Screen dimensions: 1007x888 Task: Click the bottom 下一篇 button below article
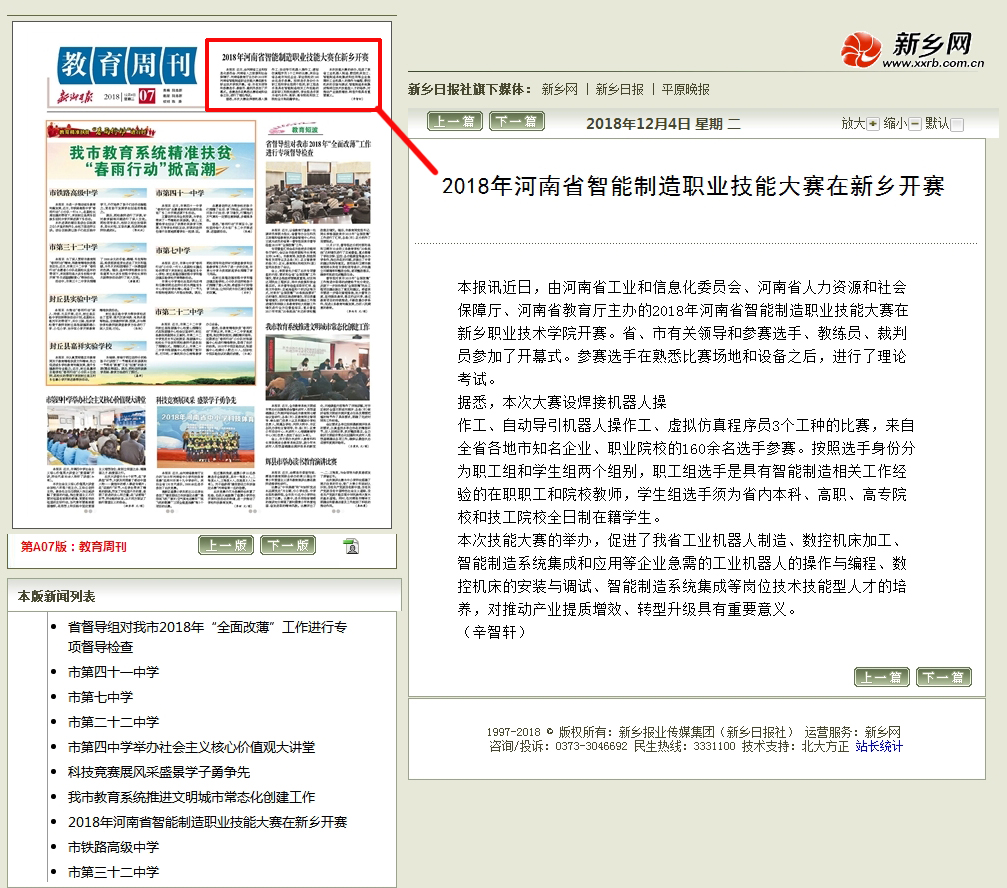pos(944,677)
